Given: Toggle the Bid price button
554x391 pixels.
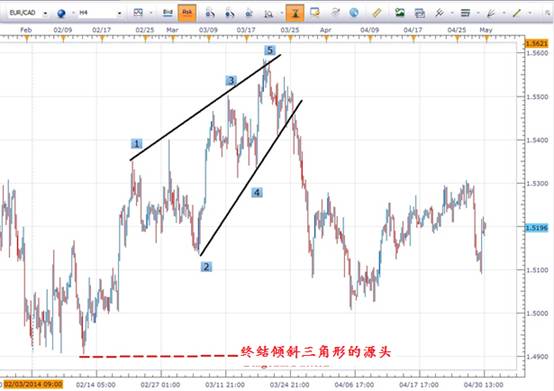Looking at the screenshot, I should (167, 13).
